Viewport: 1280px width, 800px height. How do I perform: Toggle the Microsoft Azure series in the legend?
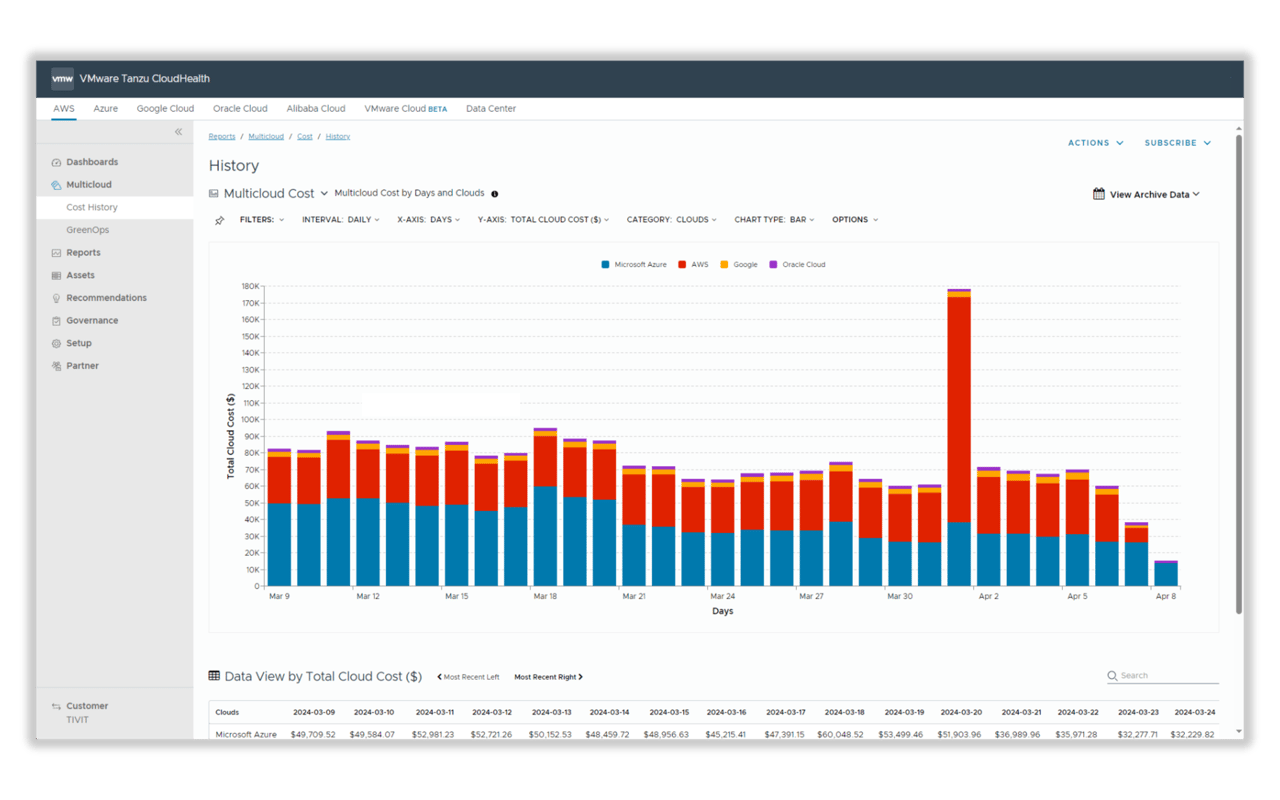tap(631, 263)
